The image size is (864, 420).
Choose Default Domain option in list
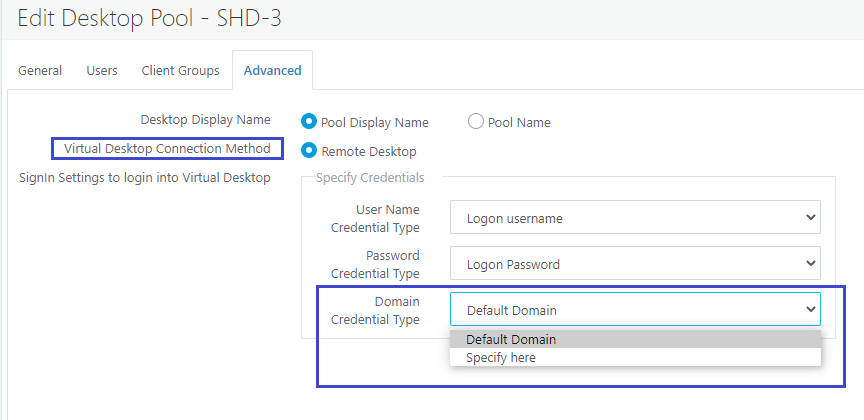(635, 339)
